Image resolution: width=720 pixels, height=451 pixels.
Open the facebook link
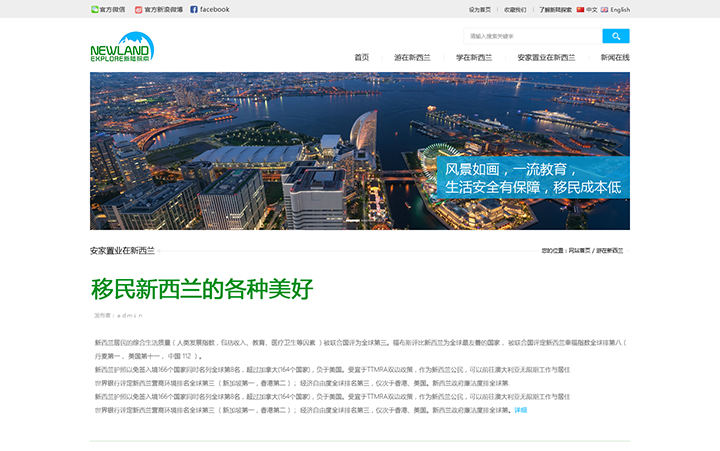click(214, 9)
